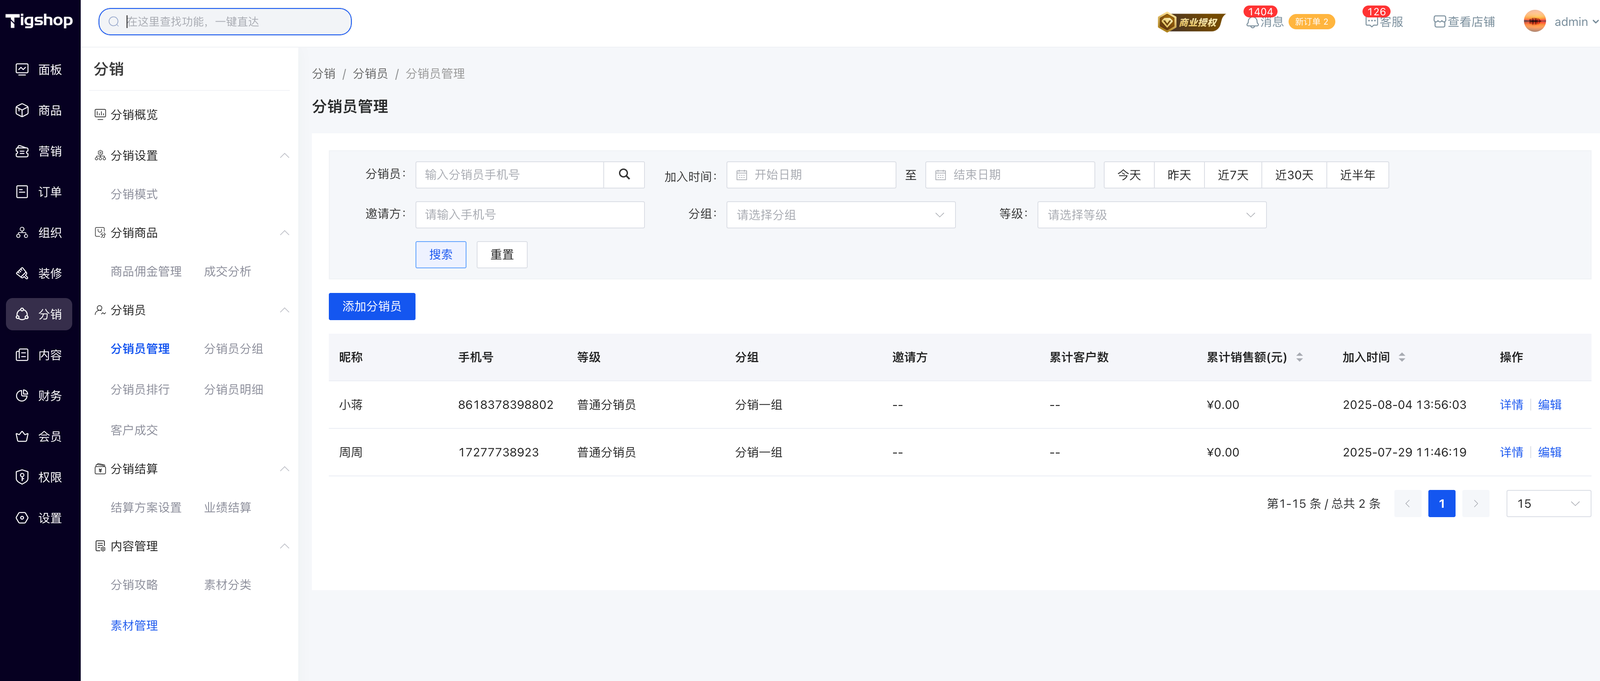
Task: Click the 查看店铺 store icon
Action: (1439, 22)
